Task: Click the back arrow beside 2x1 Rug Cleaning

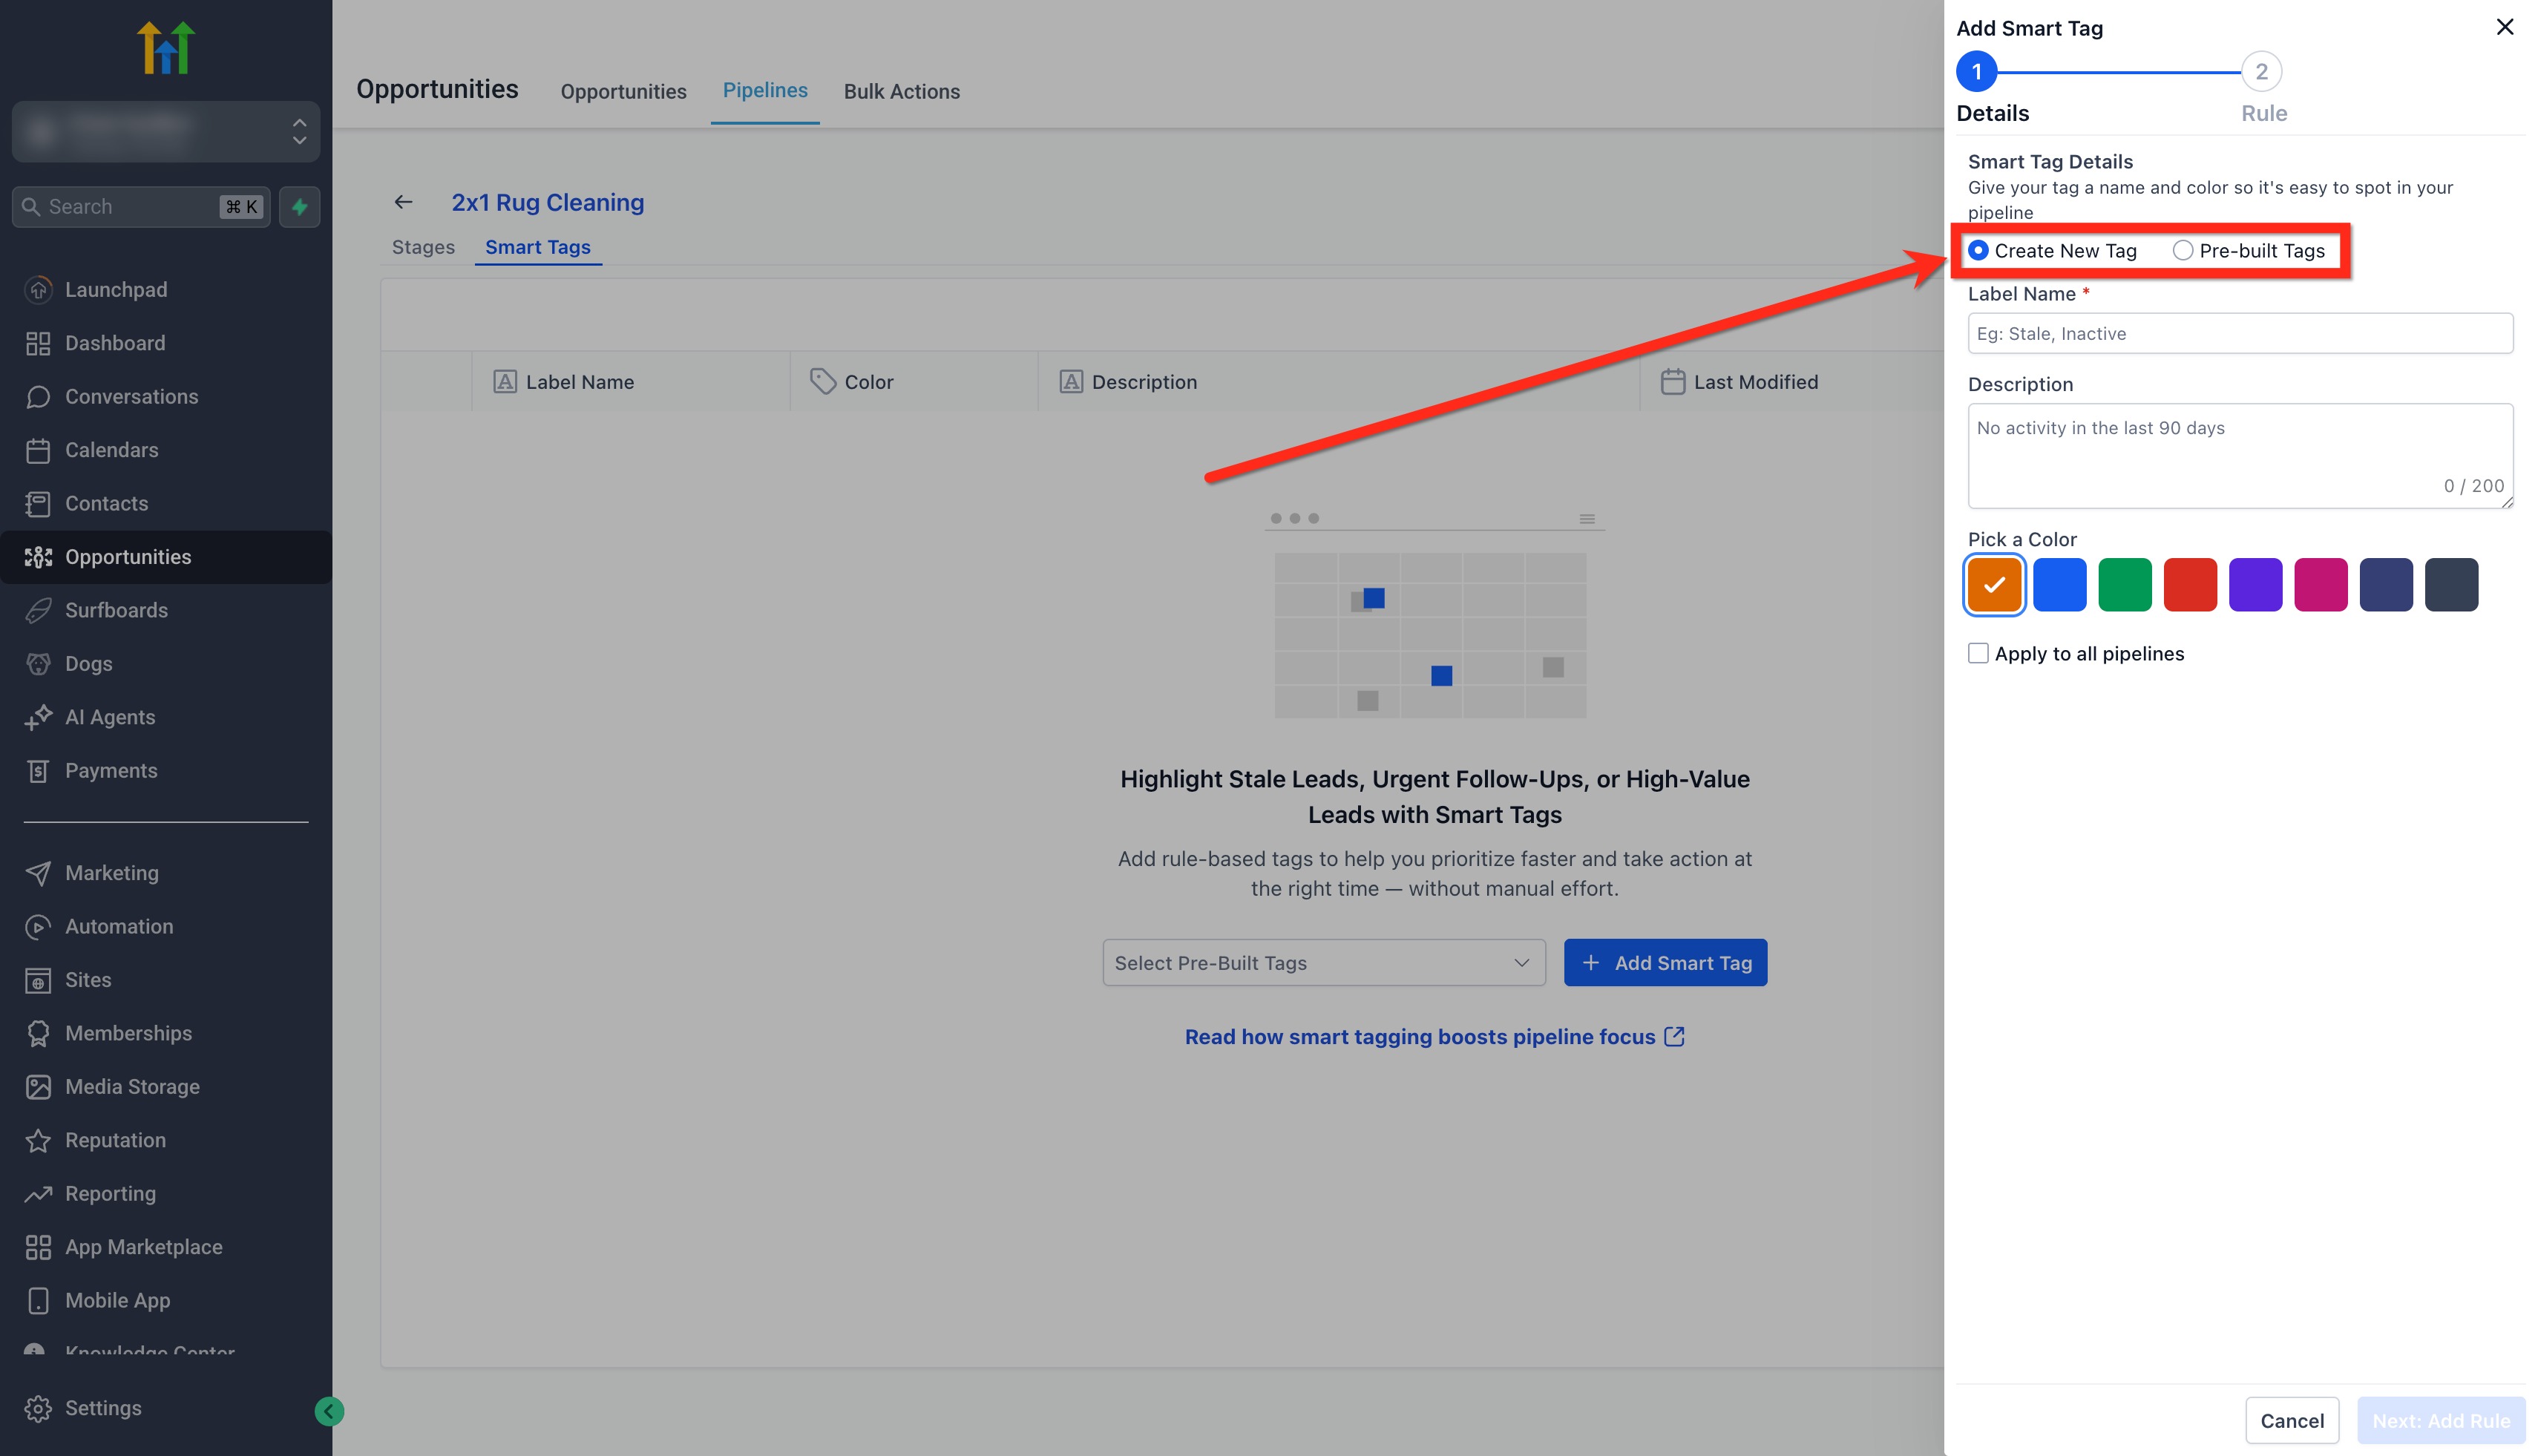Action: (403, 202)
